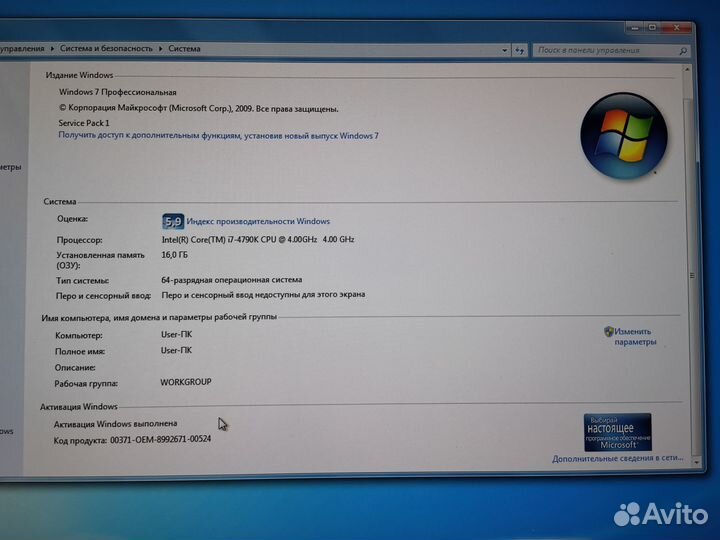Click scrollbar down arrow
720x540 pixels.
point(698,462)
